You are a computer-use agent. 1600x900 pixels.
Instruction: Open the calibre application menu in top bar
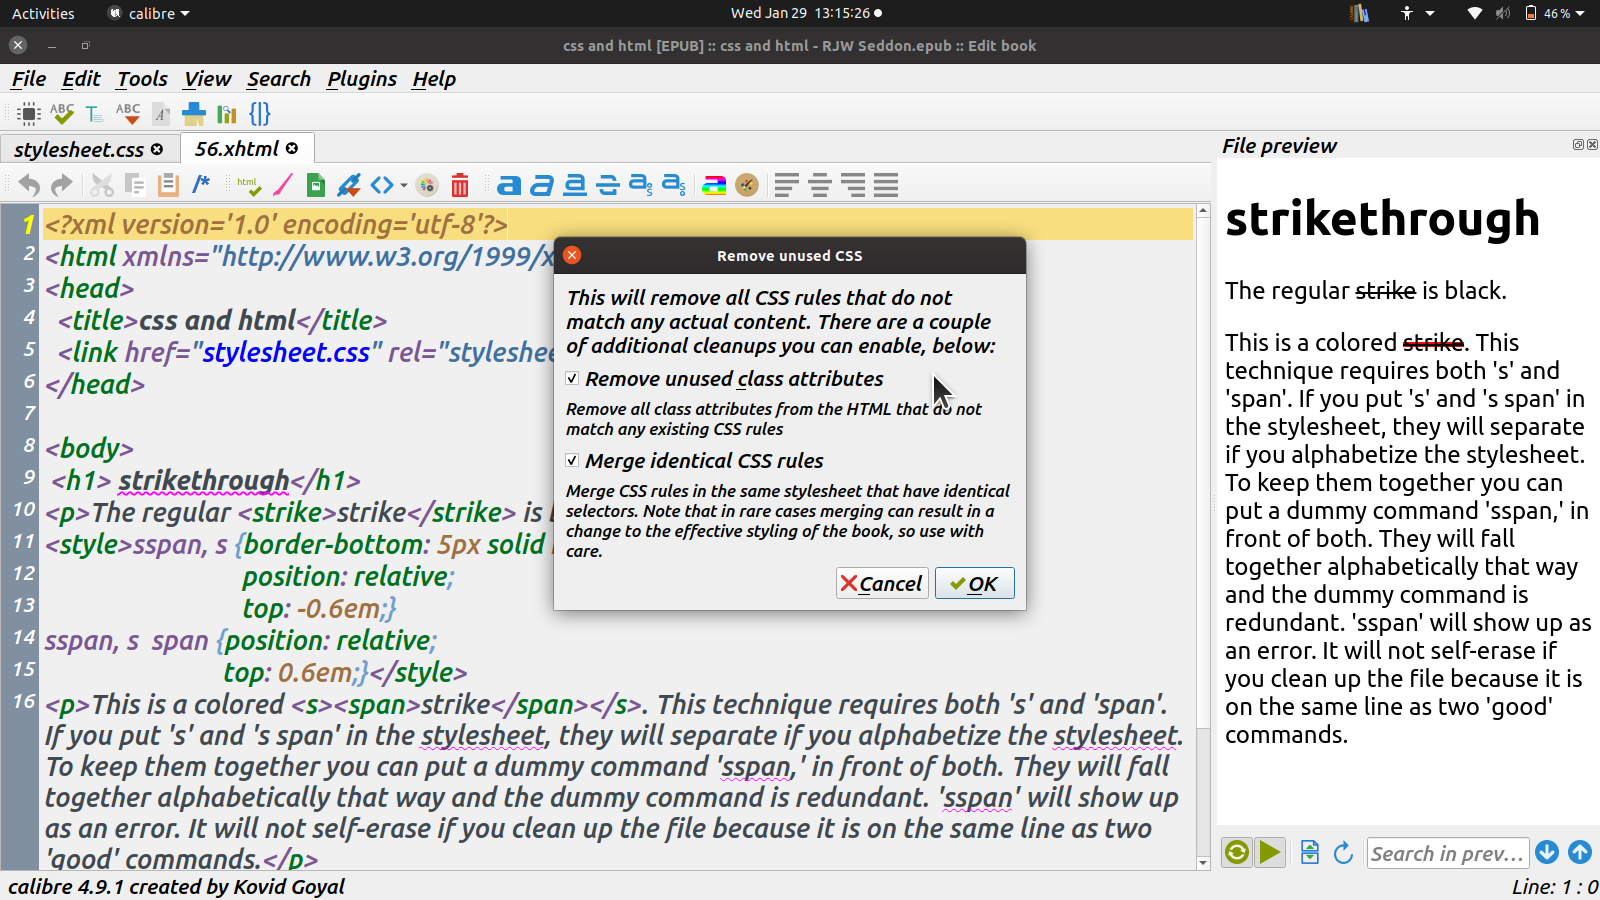point(148,13)
